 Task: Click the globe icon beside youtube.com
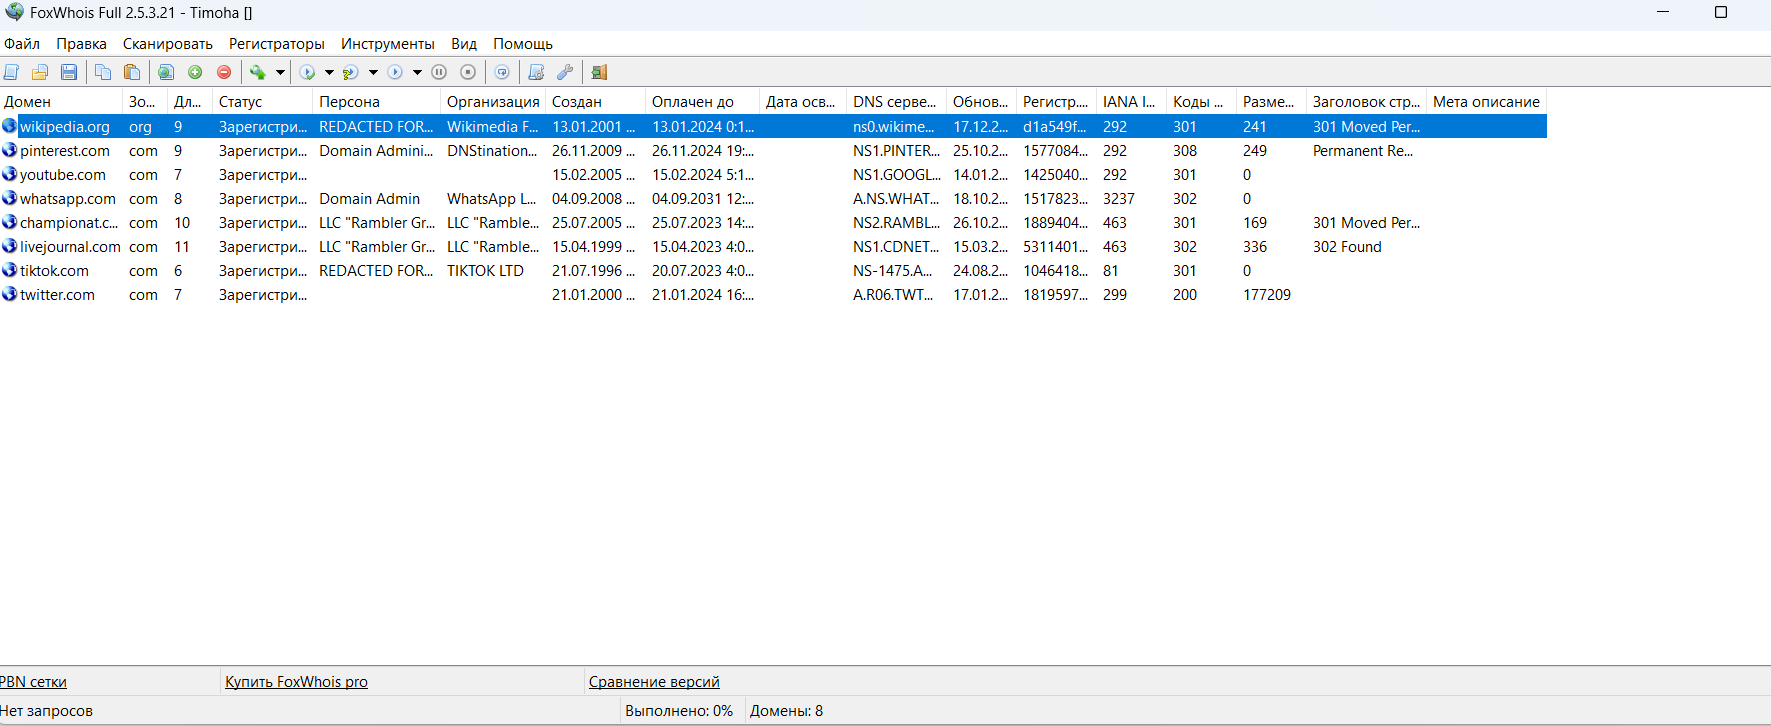(10, 174)
